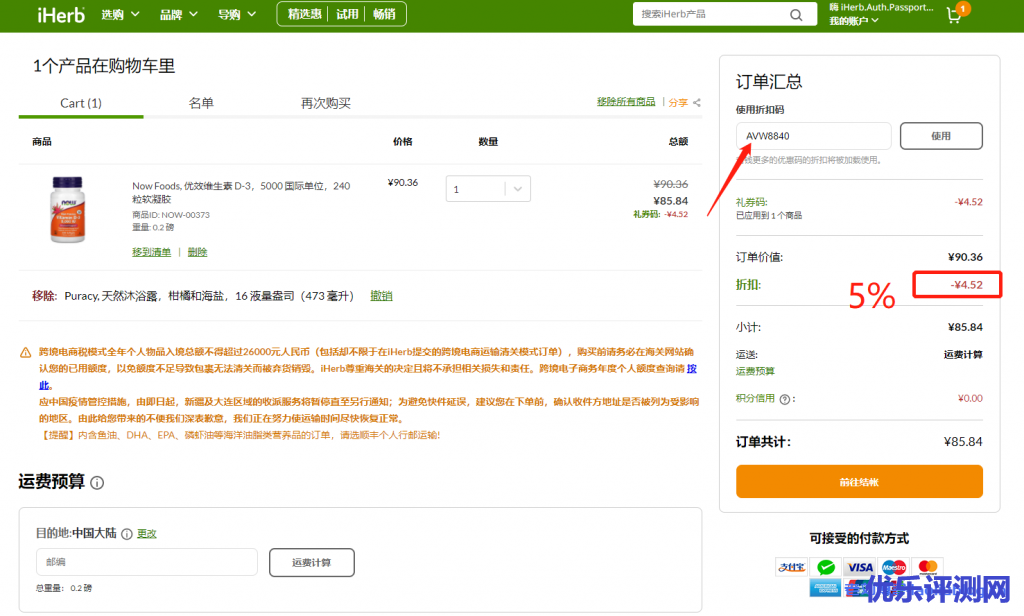This screenshot has width=1024, height=616.
Task: Click the 运费计算 button next to postal code
Action: (x=311, y=562)
